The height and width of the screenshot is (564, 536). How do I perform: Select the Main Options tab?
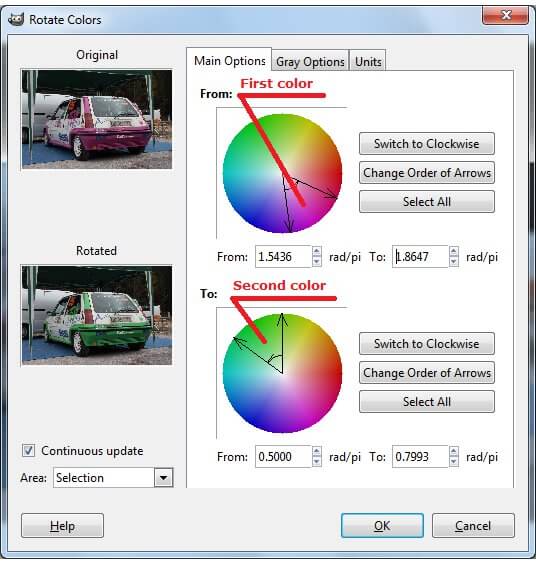click(230, 60)
